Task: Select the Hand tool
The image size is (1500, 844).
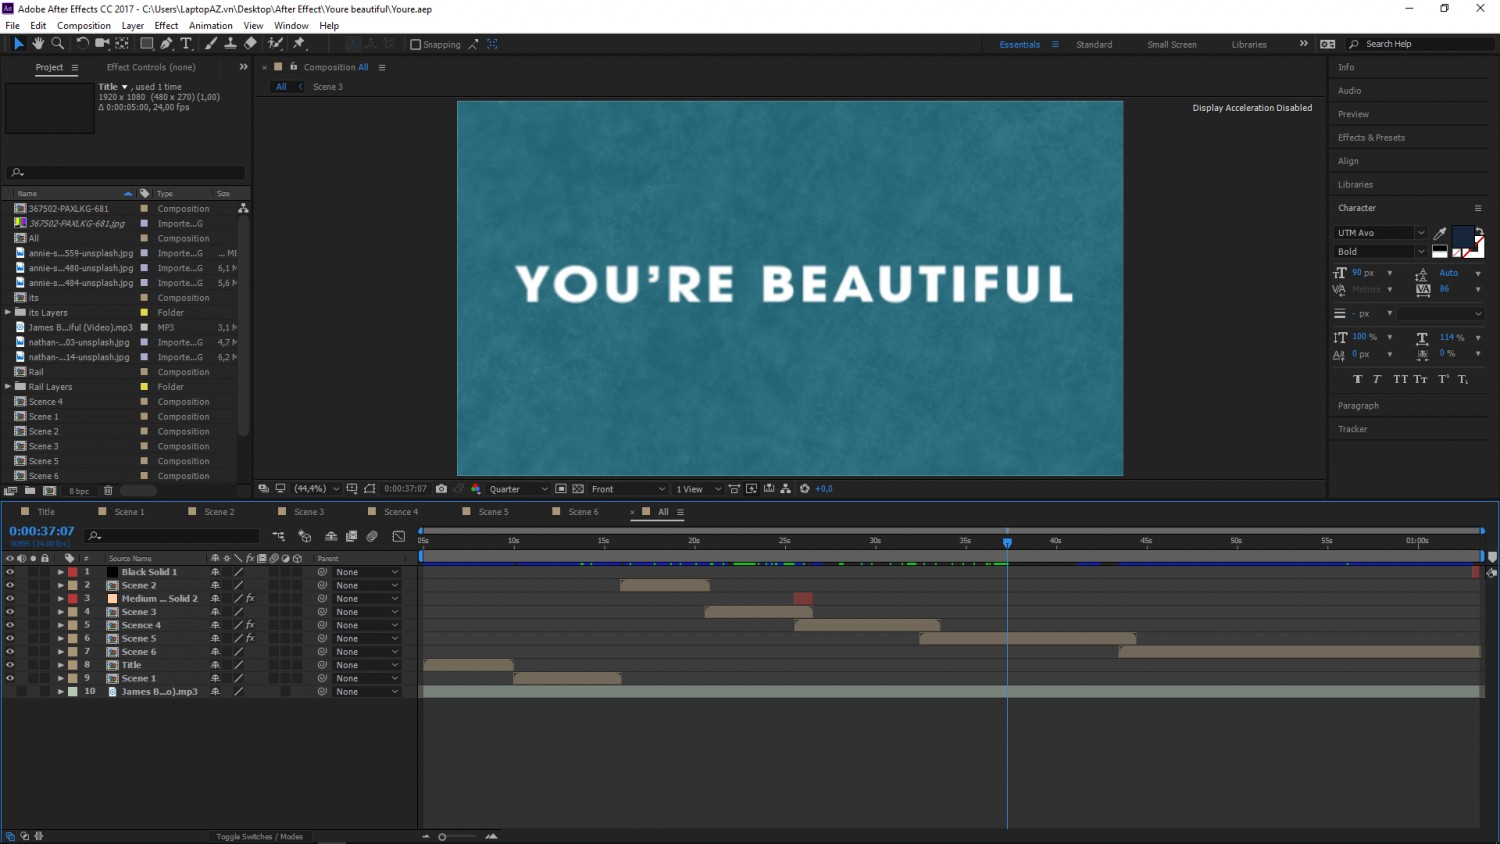Action: (x=38, y=44)
